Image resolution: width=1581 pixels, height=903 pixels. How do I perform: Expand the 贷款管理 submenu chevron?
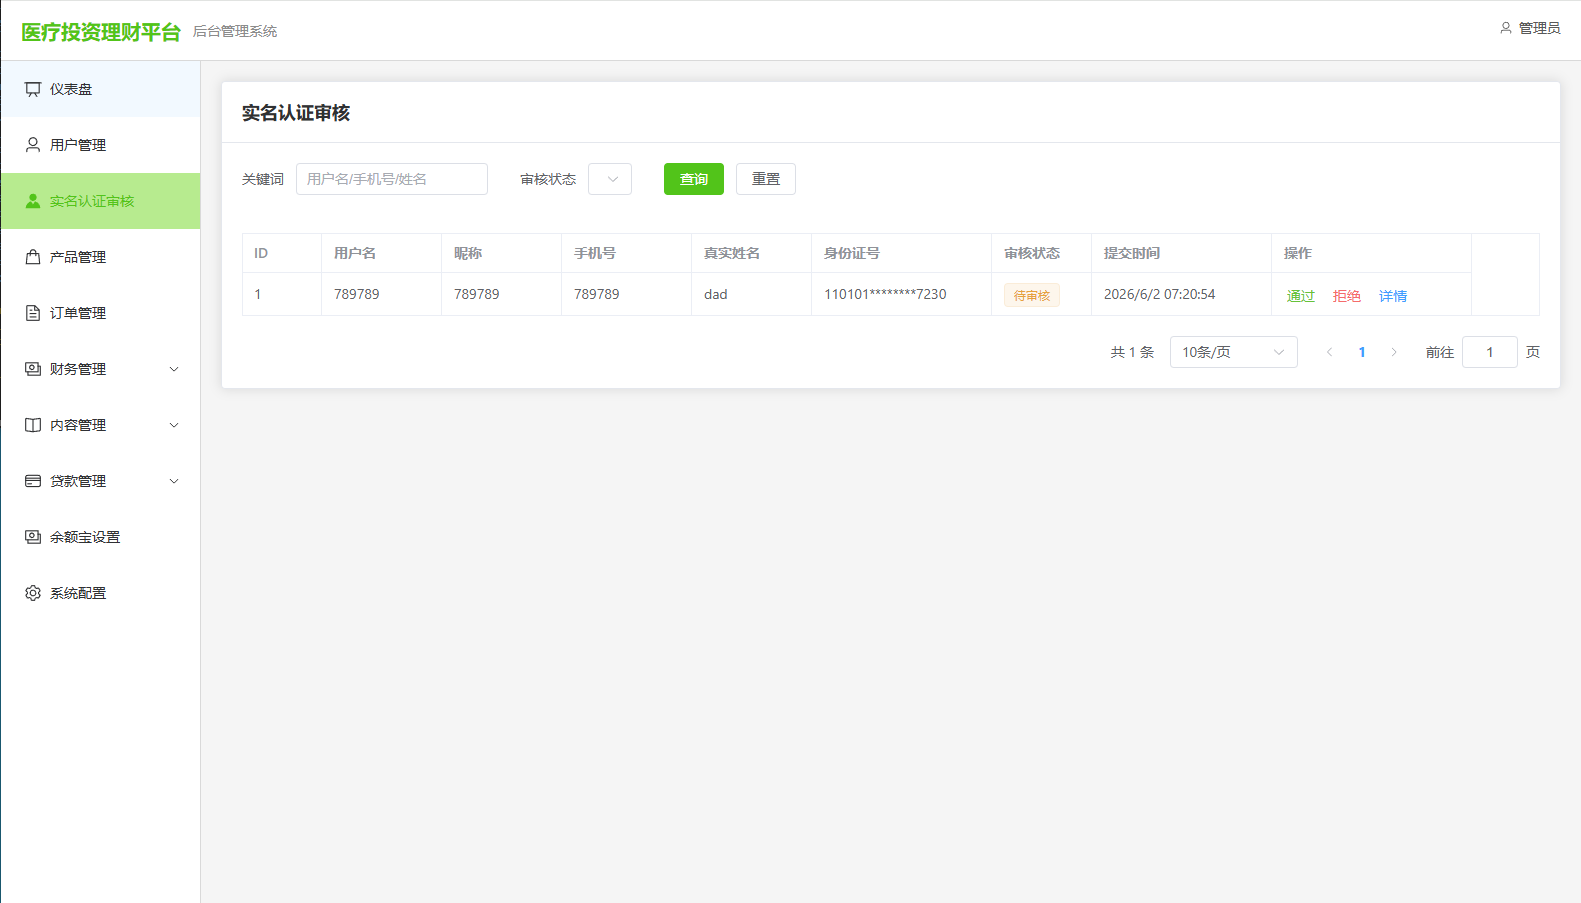click(174, 481)
